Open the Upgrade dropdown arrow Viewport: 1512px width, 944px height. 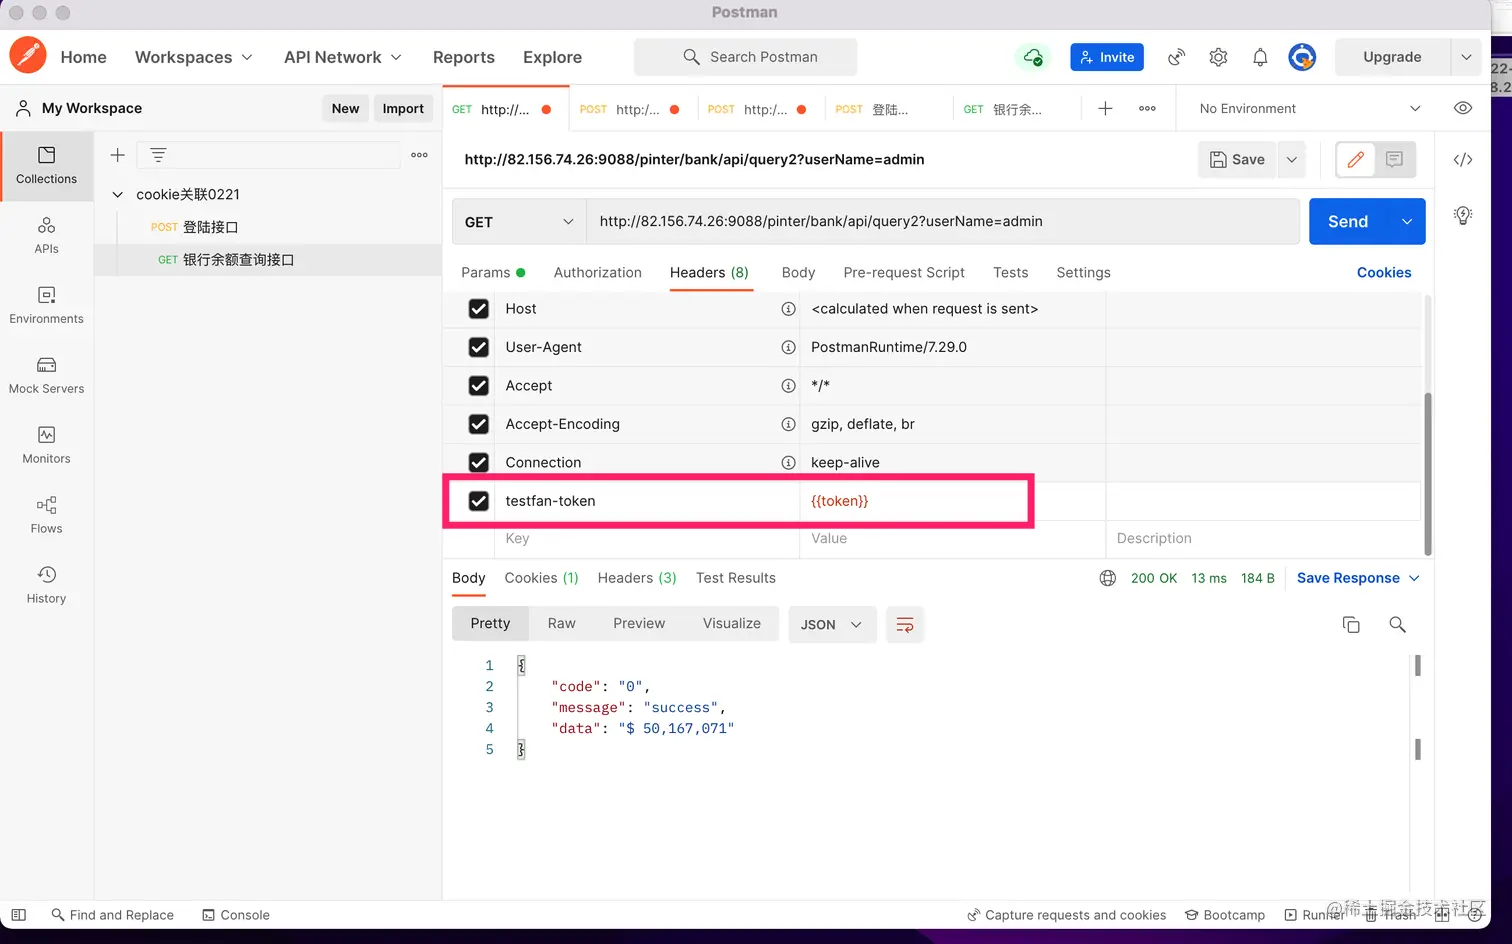point(1466,57)
